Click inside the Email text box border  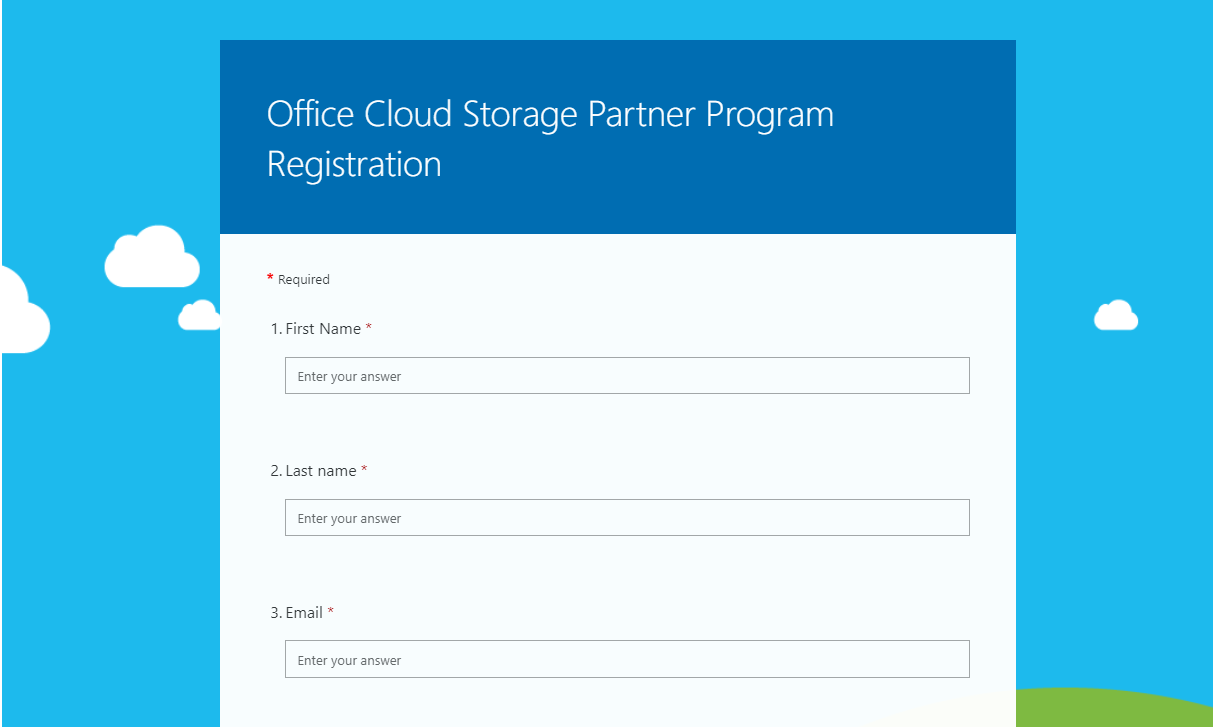[x=627, y=659]
